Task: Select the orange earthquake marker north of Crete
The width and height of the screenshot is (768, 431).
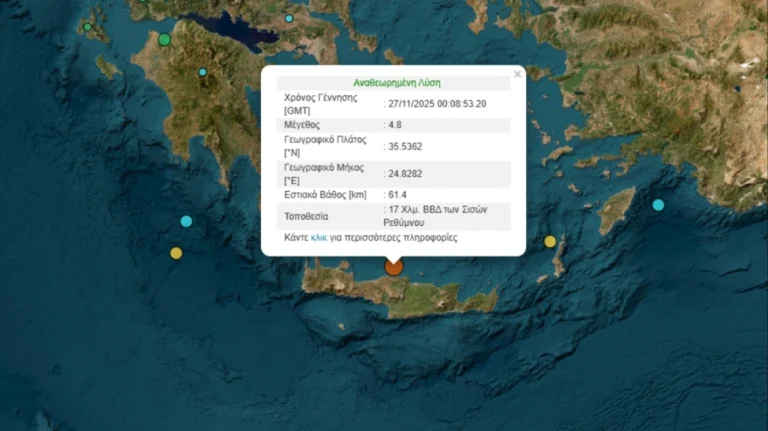Action: click(x=394, y=267)
